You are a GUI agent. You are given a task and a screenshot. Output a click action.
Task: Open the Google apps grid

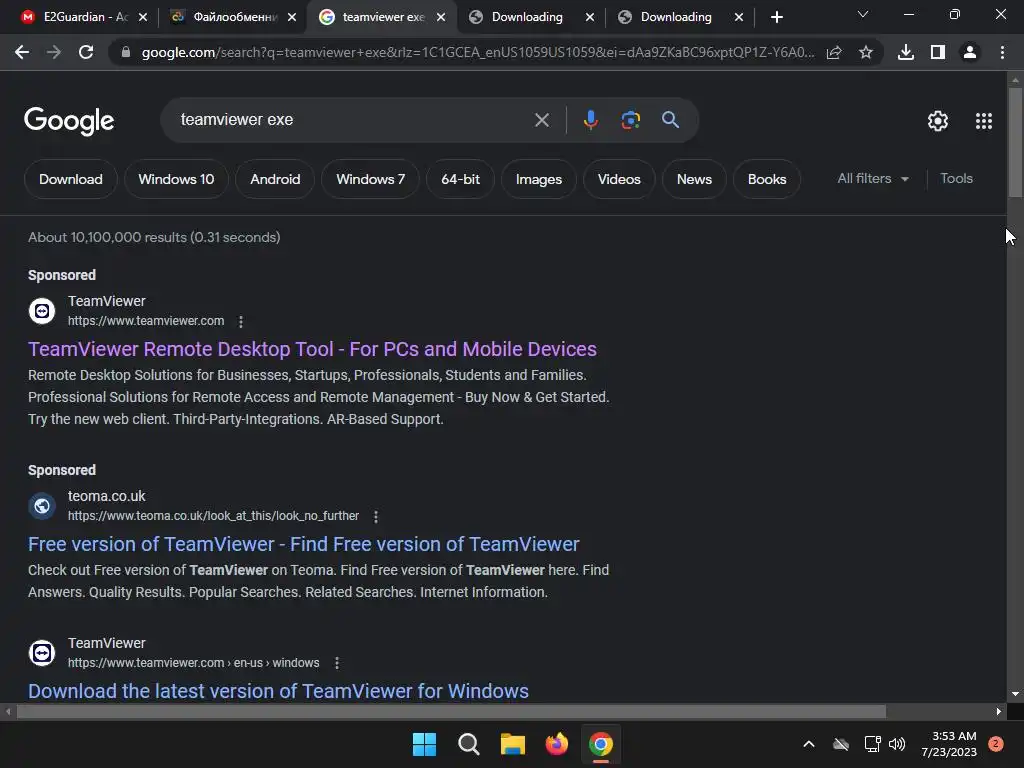point(984,121)
